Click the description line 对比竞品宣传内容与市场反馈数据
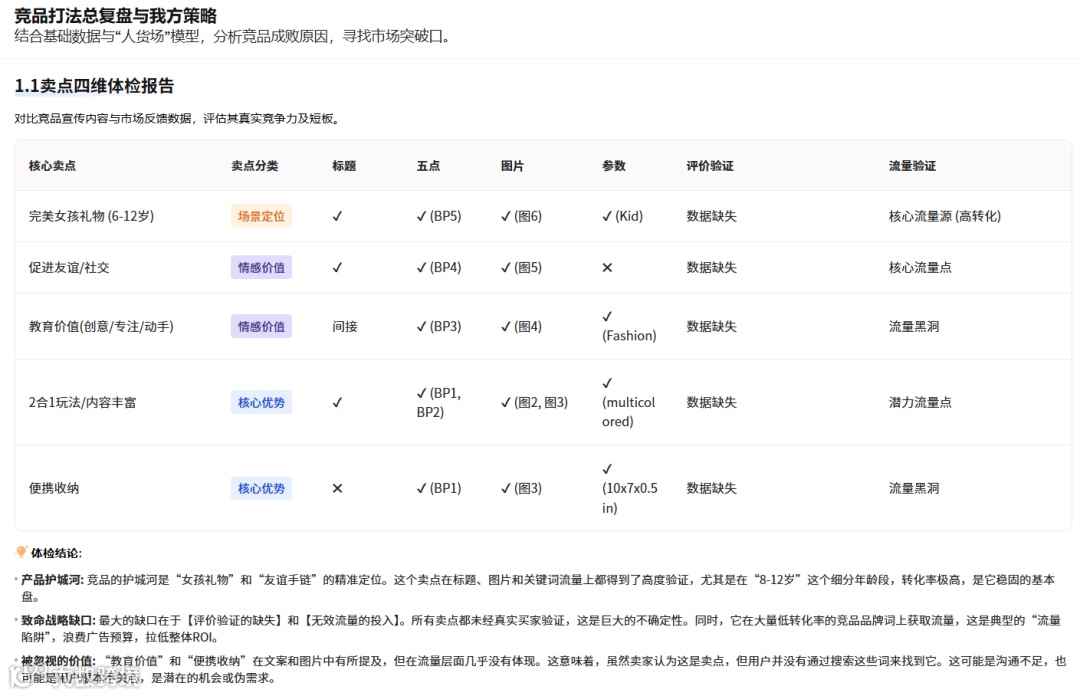Image resolution: width=1080 pixels, height=696 pixels. 178,119
